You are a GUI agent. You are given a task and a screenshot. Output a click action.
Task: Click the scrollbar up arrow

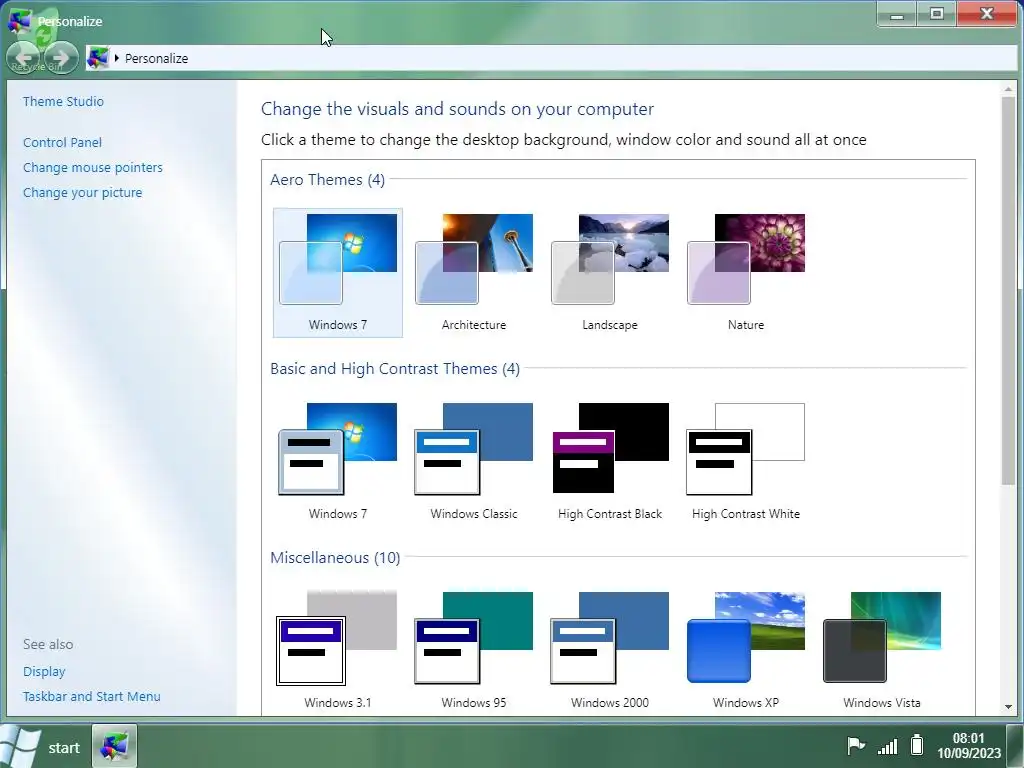[1008, 88]
